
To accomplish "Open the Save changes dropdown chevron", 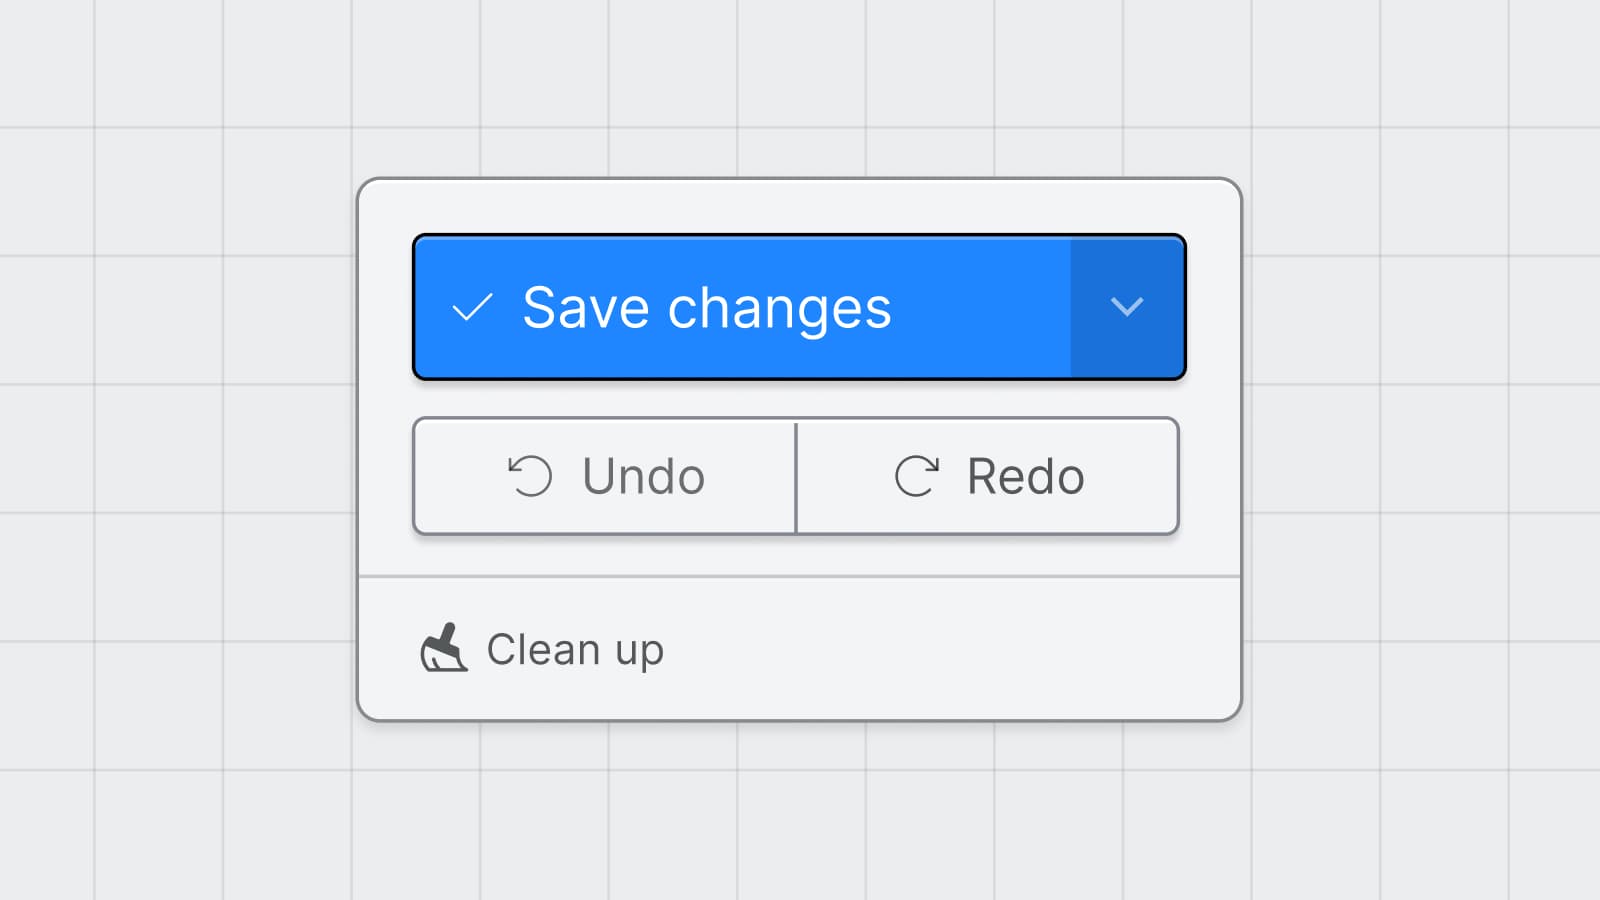I will [1127, 307].
